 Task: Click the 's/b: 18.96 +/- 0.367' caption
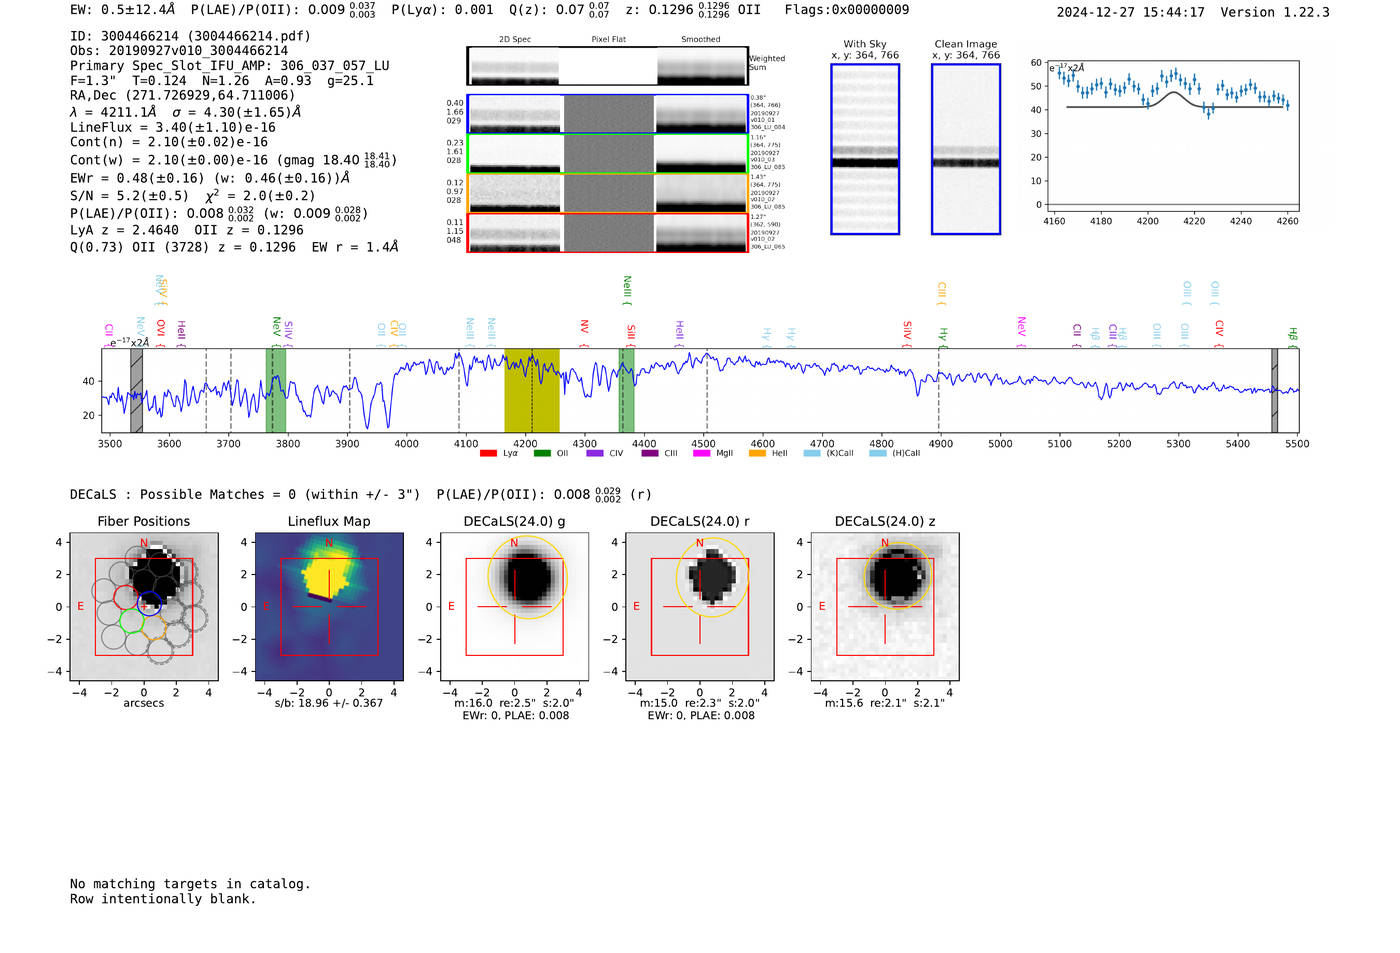coord(329,703)
